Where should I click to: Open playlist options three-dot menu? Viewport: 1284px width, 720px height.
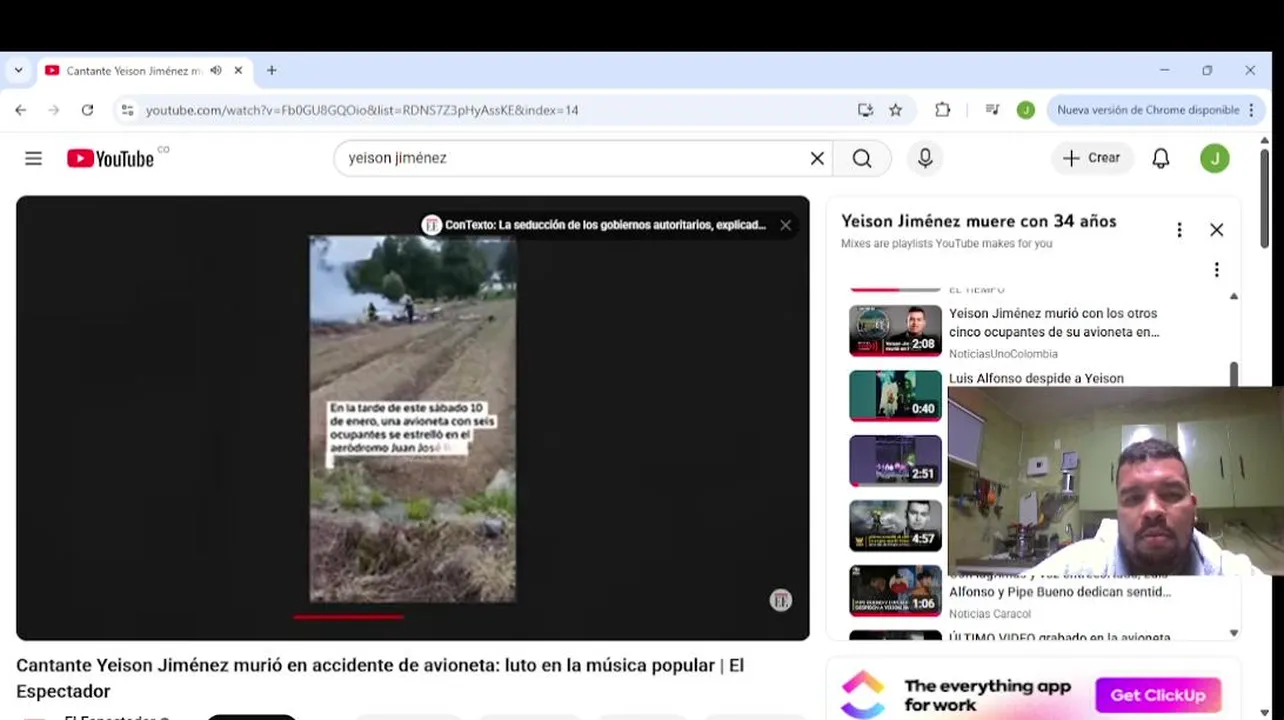tap(1179, 230)
